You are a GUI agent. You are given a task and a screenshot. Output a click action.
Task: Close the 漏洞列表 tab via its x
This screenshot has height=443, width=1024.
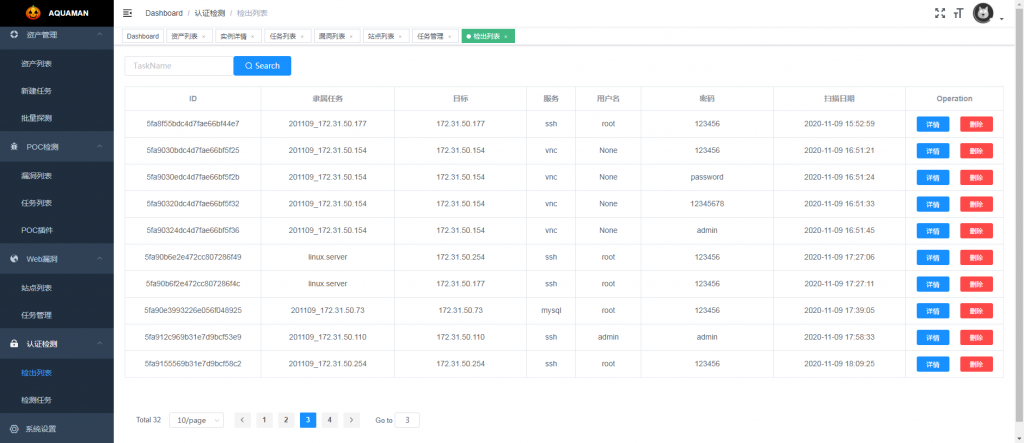(351, 37)
